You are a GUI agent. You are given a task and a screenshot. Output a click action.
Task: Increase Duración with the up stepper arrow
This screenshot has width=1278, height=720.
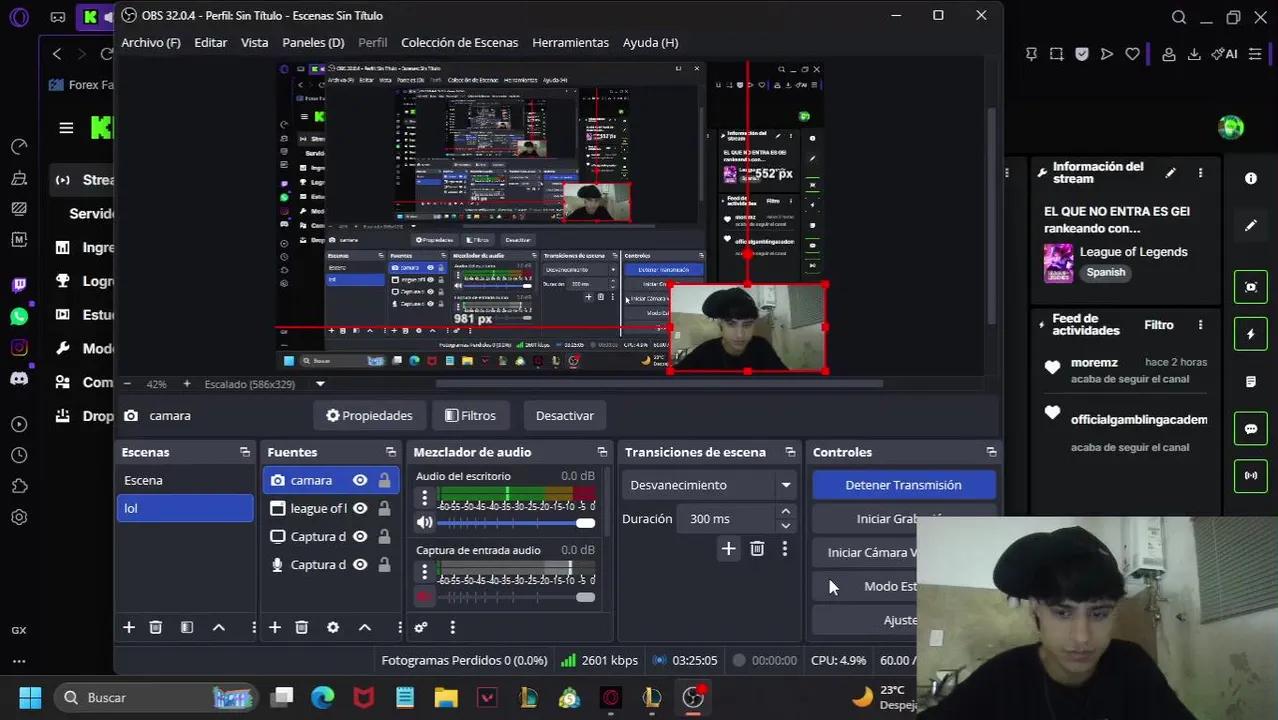(x=786, y=512)
